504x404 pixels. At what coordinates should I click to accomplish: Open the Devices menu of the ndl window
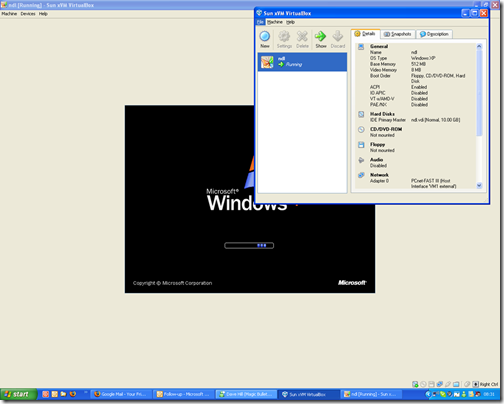pos(28,14)
